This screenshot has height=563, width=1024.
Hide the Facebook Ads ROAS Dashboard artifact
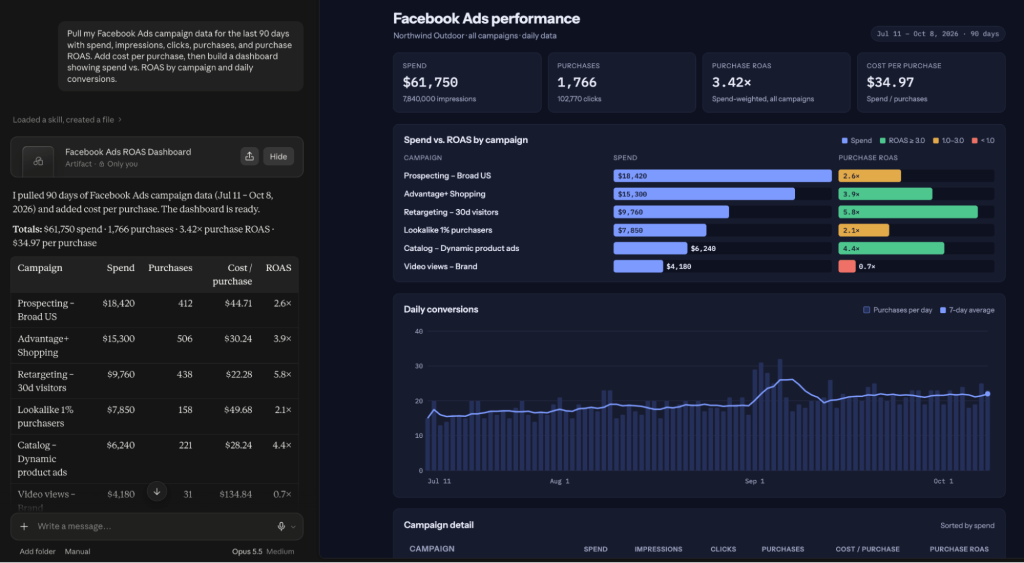tap(278, 157)
